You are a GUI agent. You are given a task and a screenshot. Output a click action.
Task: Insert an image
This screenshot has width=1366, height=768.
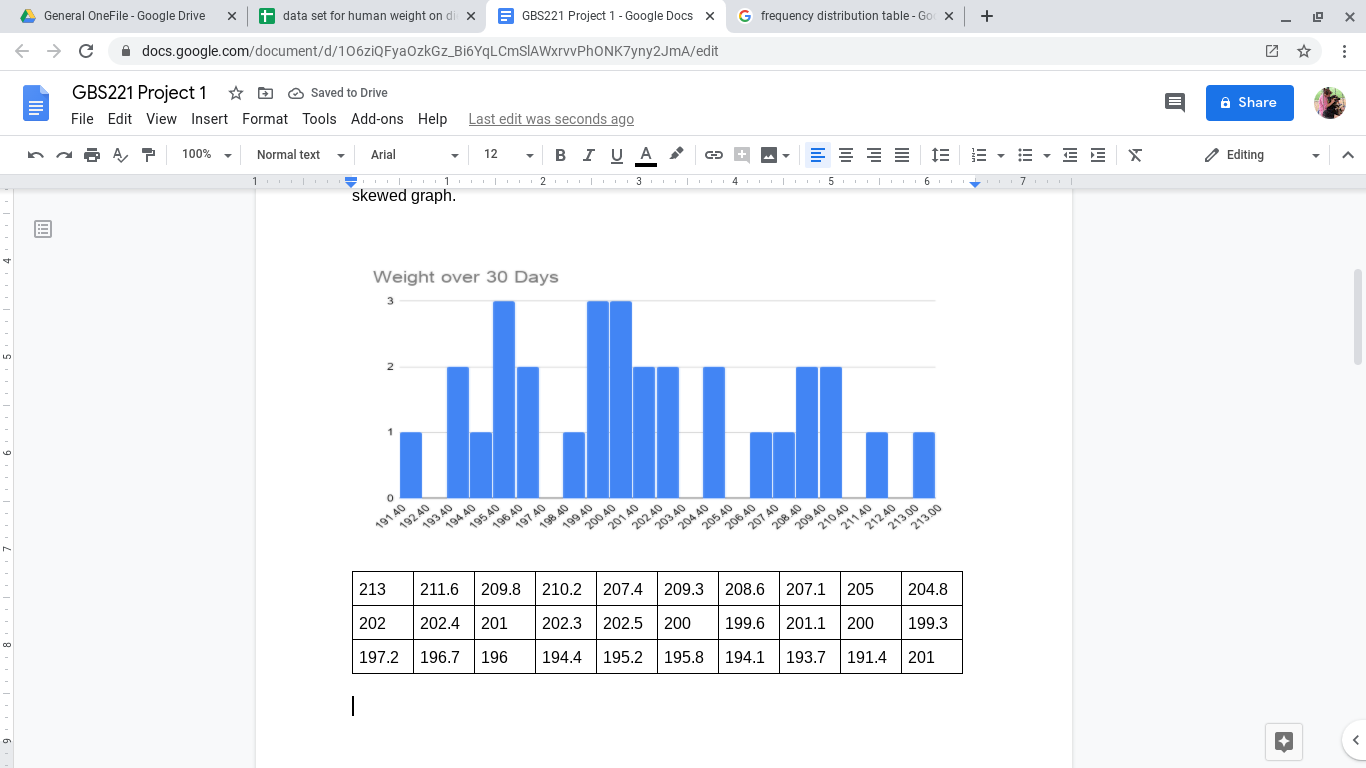(768, 155)
